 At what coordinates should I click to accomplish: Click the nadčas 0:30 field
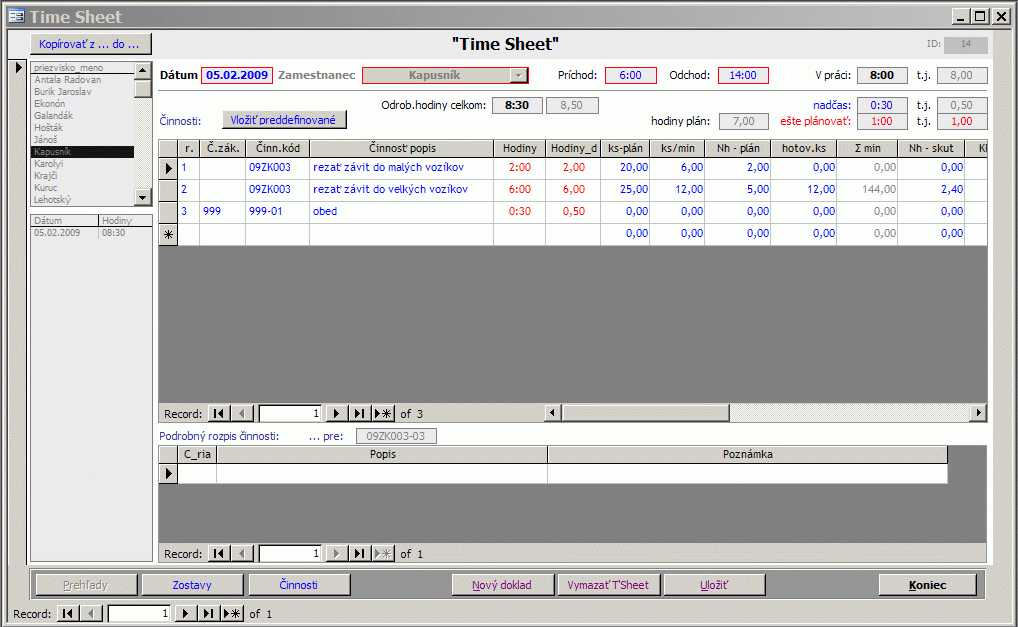(x=882, y=105)
